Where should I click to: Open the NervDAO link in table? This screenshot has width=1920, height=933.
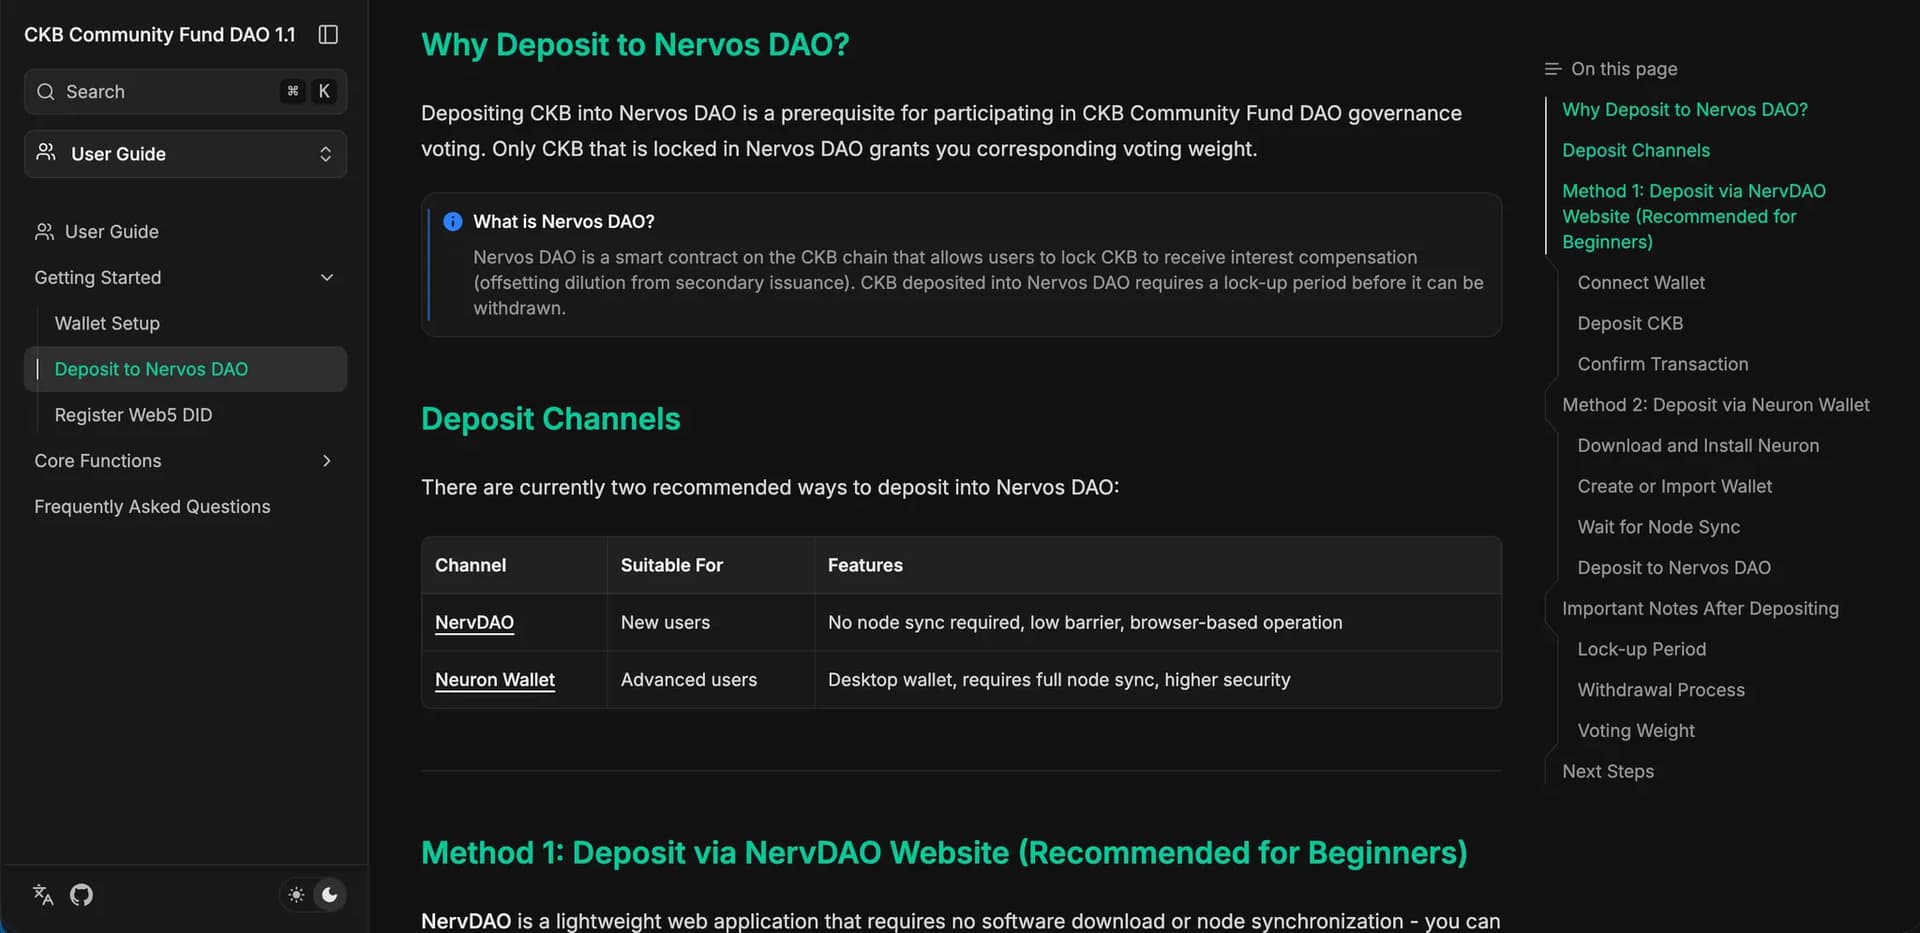pos(474,622)
